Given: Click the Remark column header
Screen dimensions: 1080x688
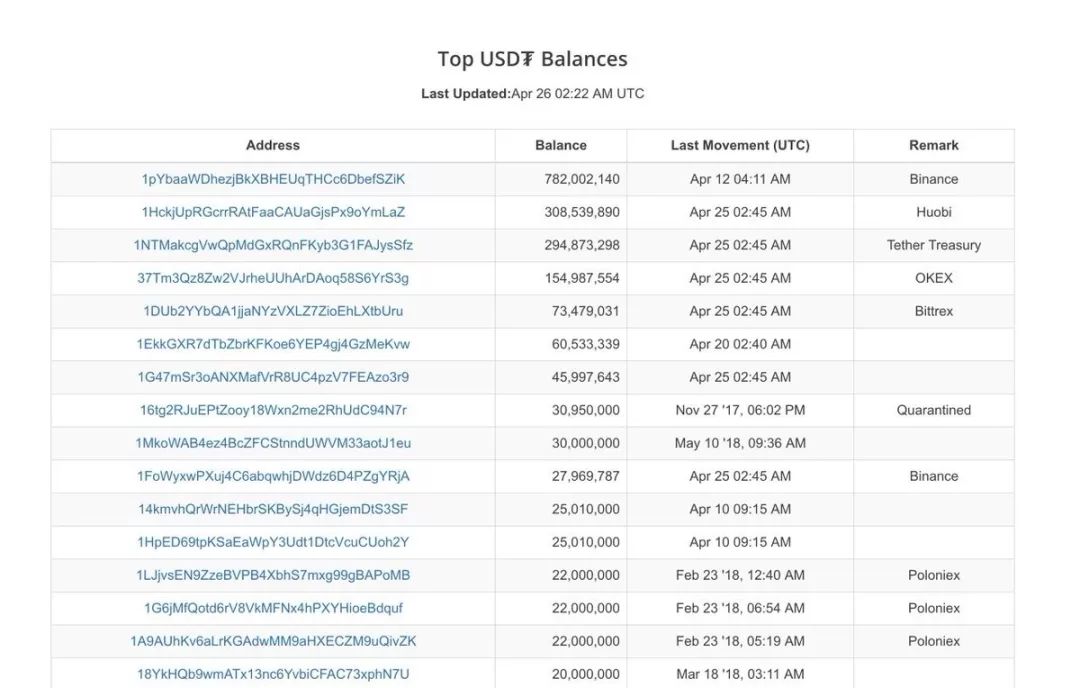Looking at the screenshot, I should pos(933,145).
